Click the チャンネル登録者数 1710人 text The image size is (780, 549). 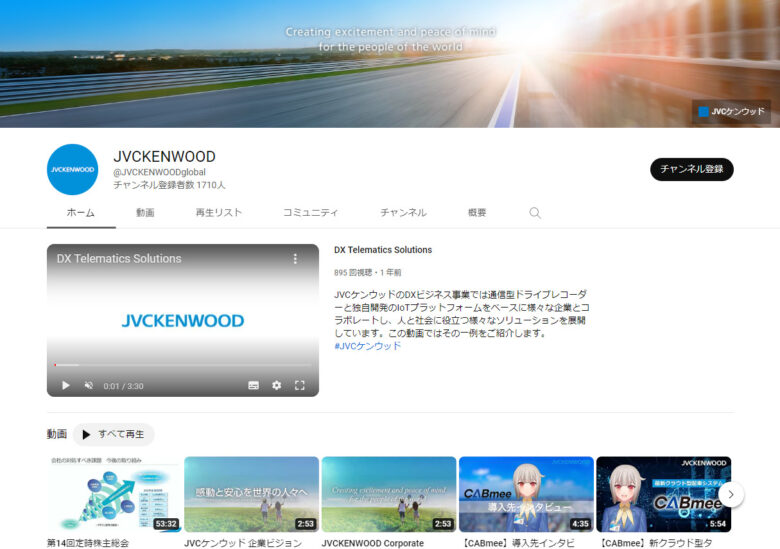169,185
